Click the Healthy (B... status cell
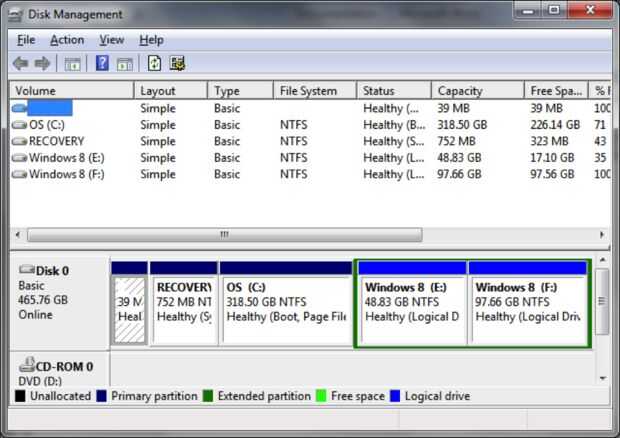620x438 pixels. pyautogui.click(x=394, y=125)
